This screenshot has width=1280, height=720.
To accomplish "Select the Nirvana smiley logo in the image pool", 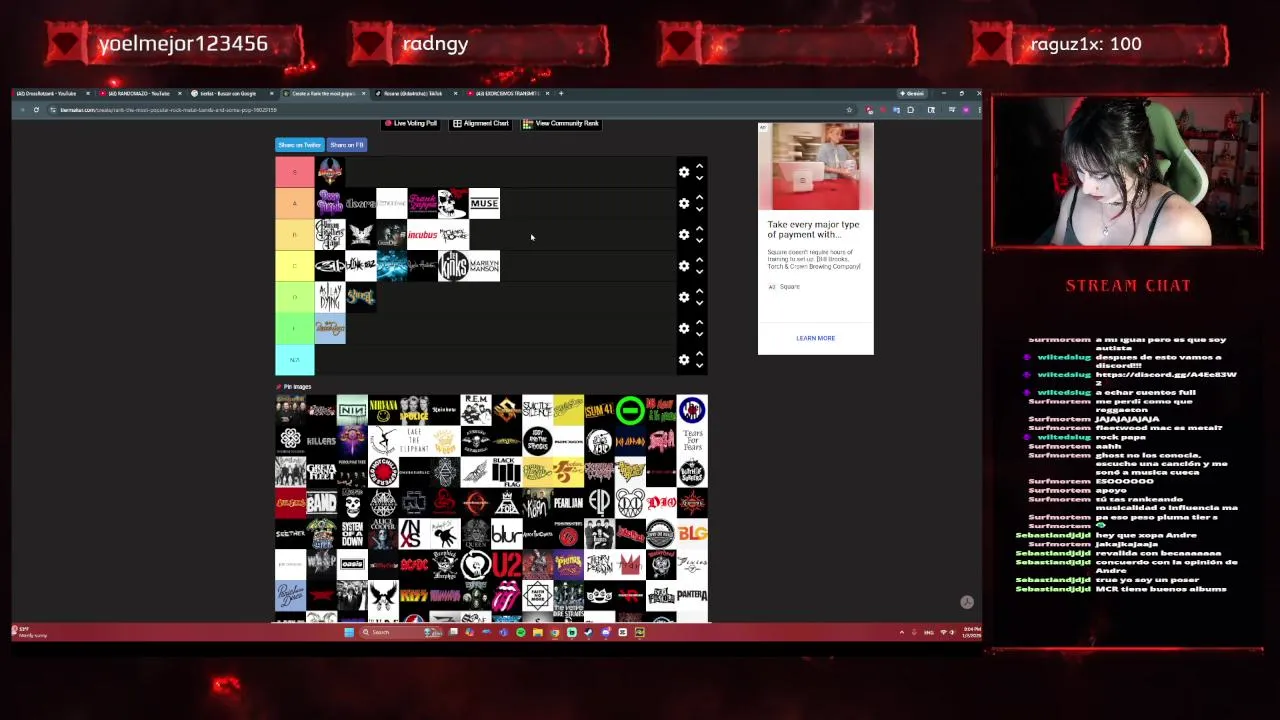I will click(383, 409).
